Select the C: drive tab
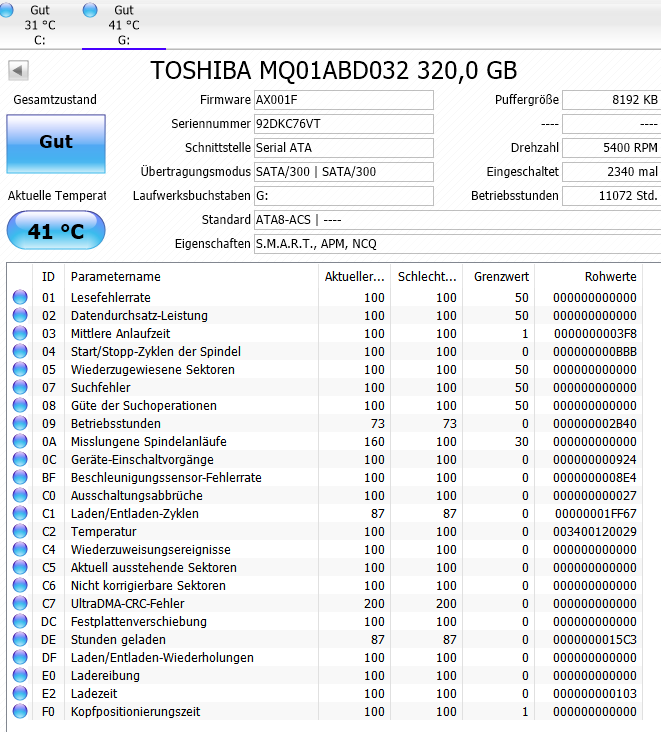 coord(40,24)
